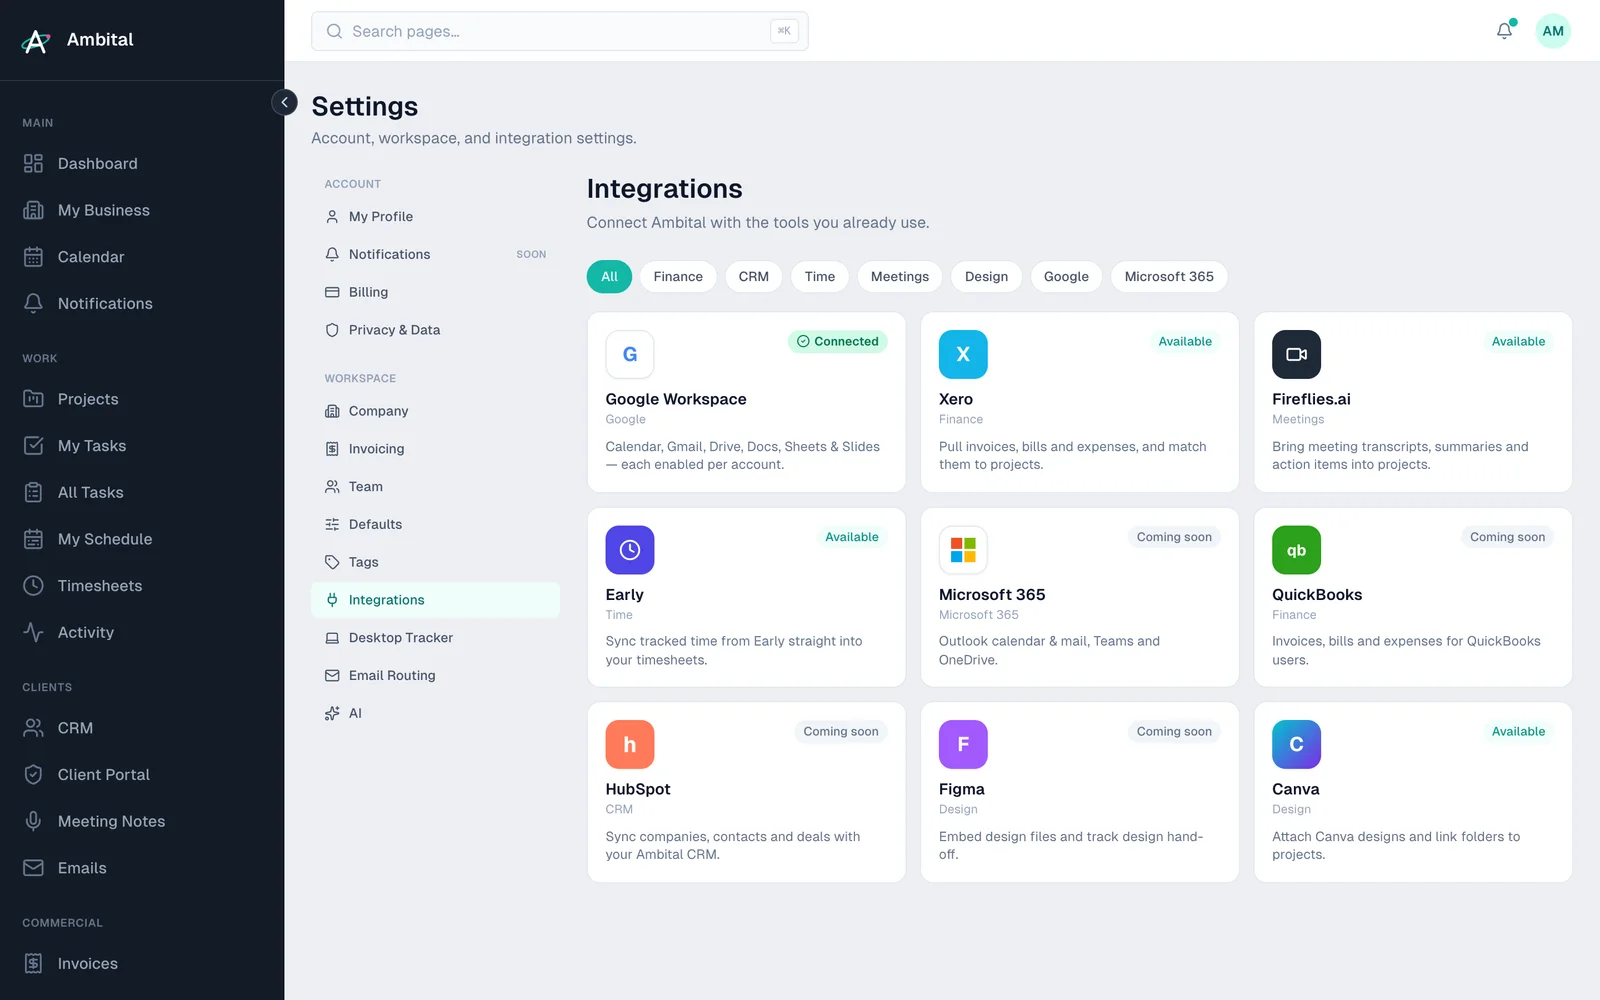This screenshot has width=1600, height=1000.
Task: Click the Microsoft 365 card title
Action: tap(992, 595)
